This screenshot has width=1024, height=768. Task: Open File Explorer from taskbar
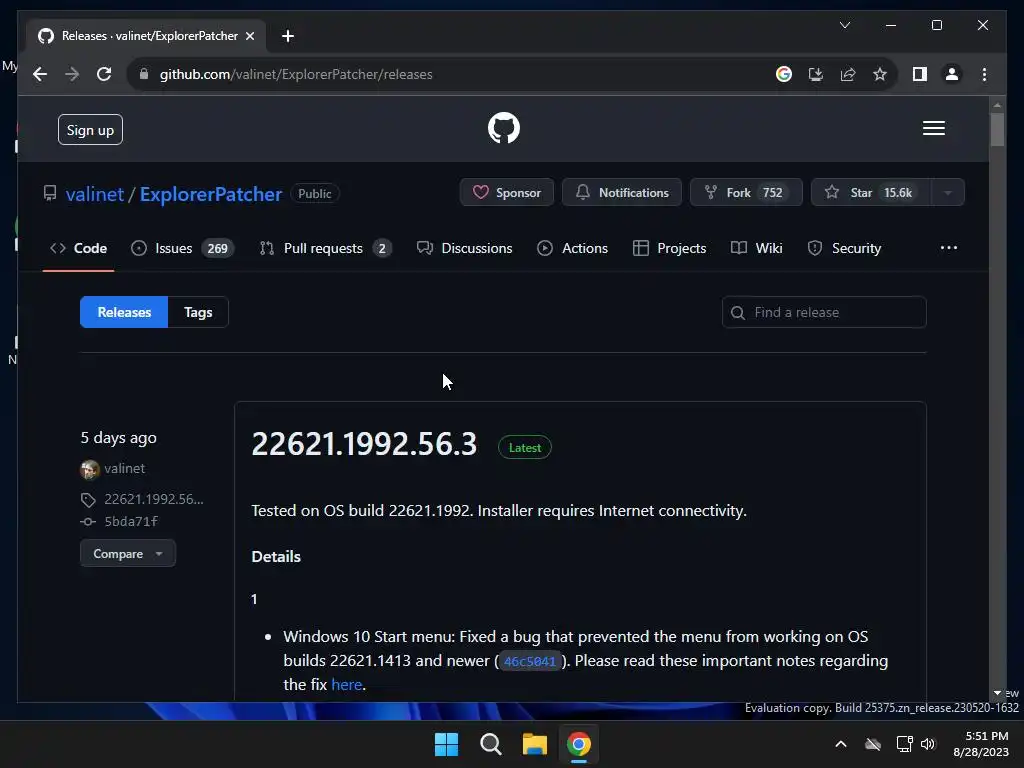[x=534, y=744]
